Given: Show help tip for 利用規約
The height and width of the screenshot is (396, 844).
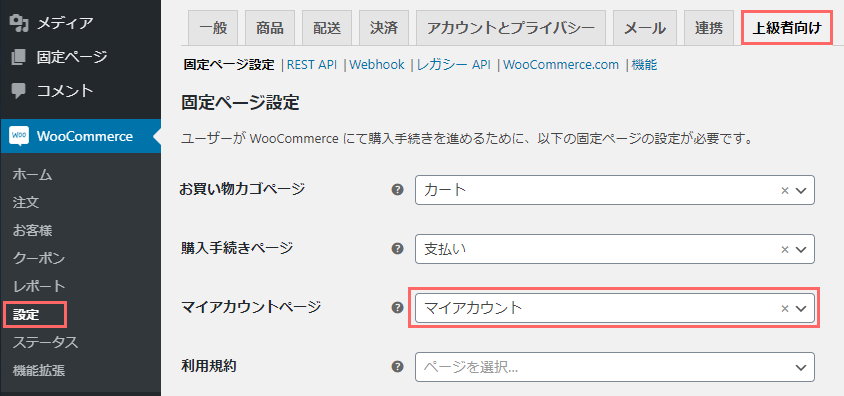Looking at the screenshot, I should (397, 367).
